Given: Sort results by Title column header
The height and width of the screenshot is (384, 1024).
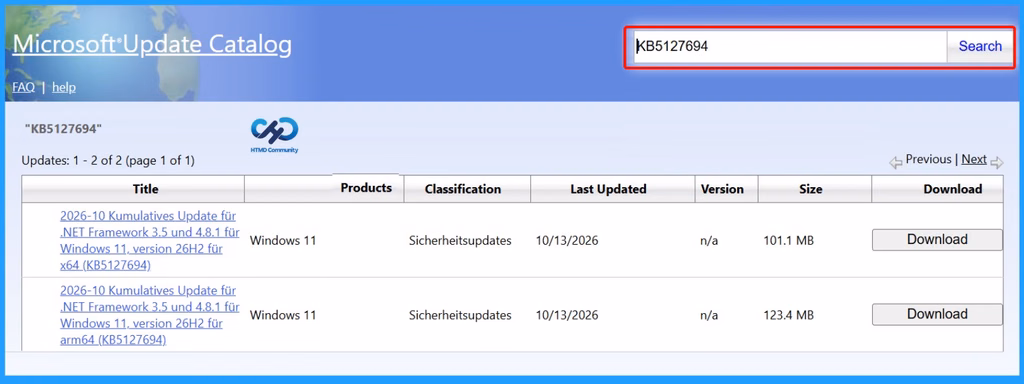Looking at the screenshot, I should coord(146,189).
